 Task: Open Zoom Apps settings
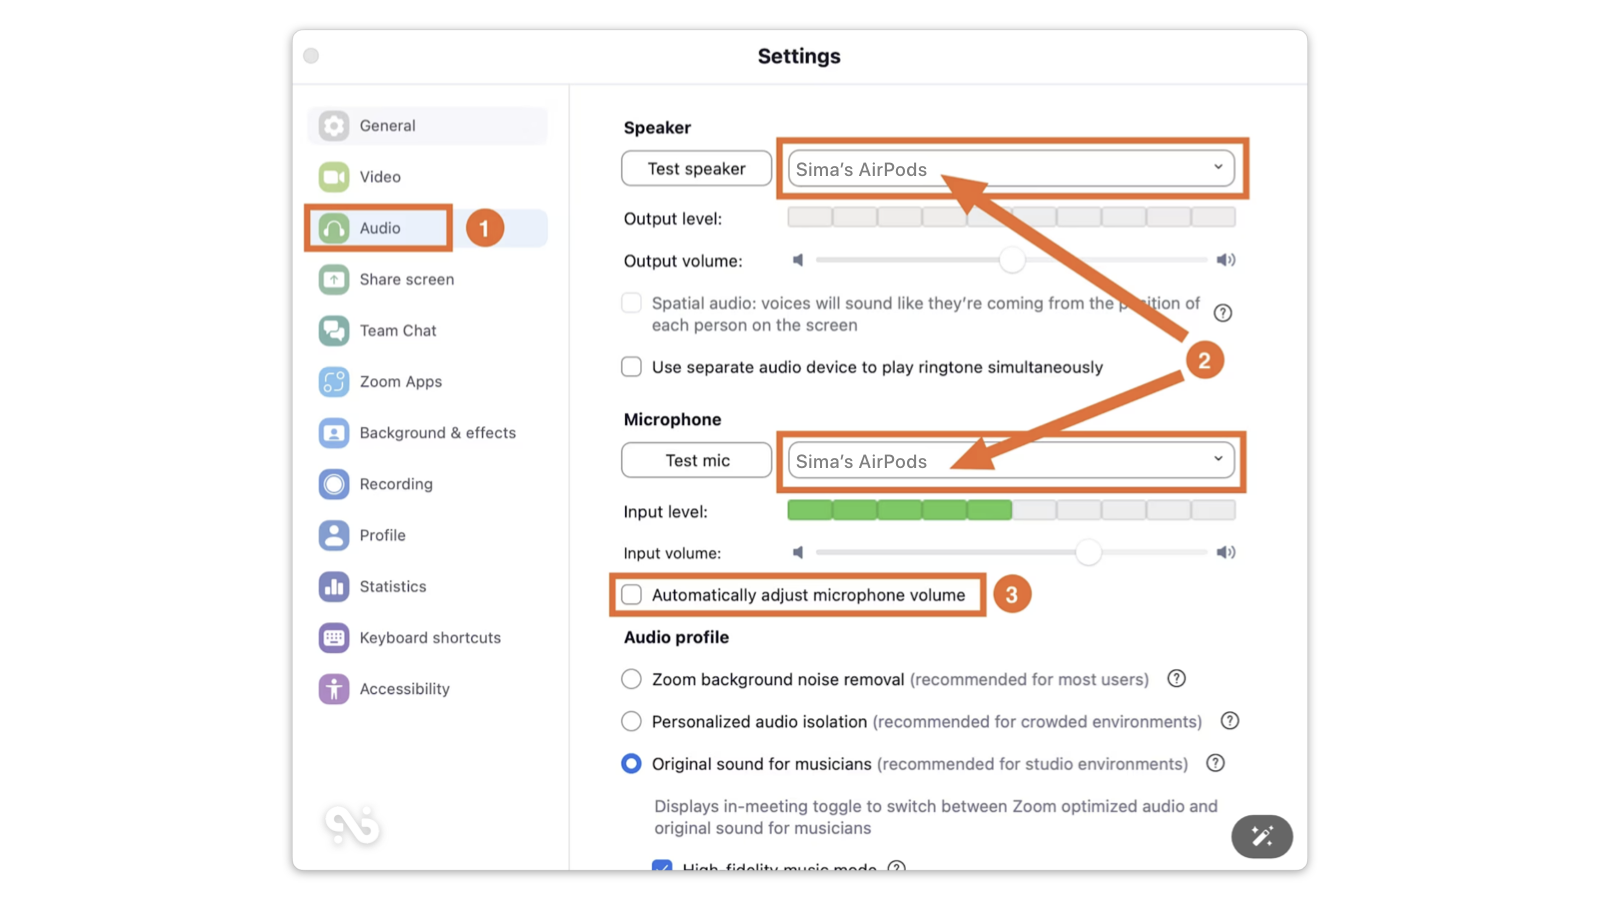(x=428, y=382)
